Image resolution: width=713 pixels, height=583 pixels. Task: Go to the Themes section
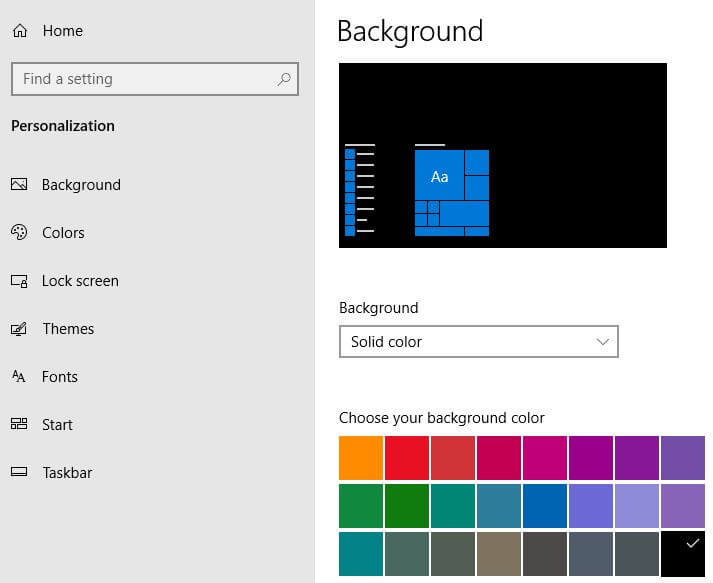[68, 329]
